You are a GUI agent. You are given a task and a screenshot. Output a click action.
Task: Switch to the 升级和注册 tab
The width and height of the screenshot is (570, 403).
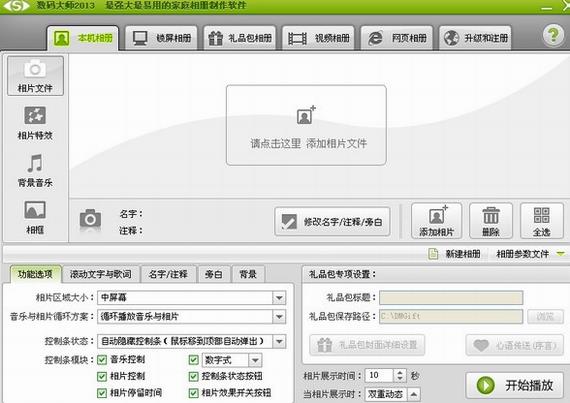(x=475, y=38)
